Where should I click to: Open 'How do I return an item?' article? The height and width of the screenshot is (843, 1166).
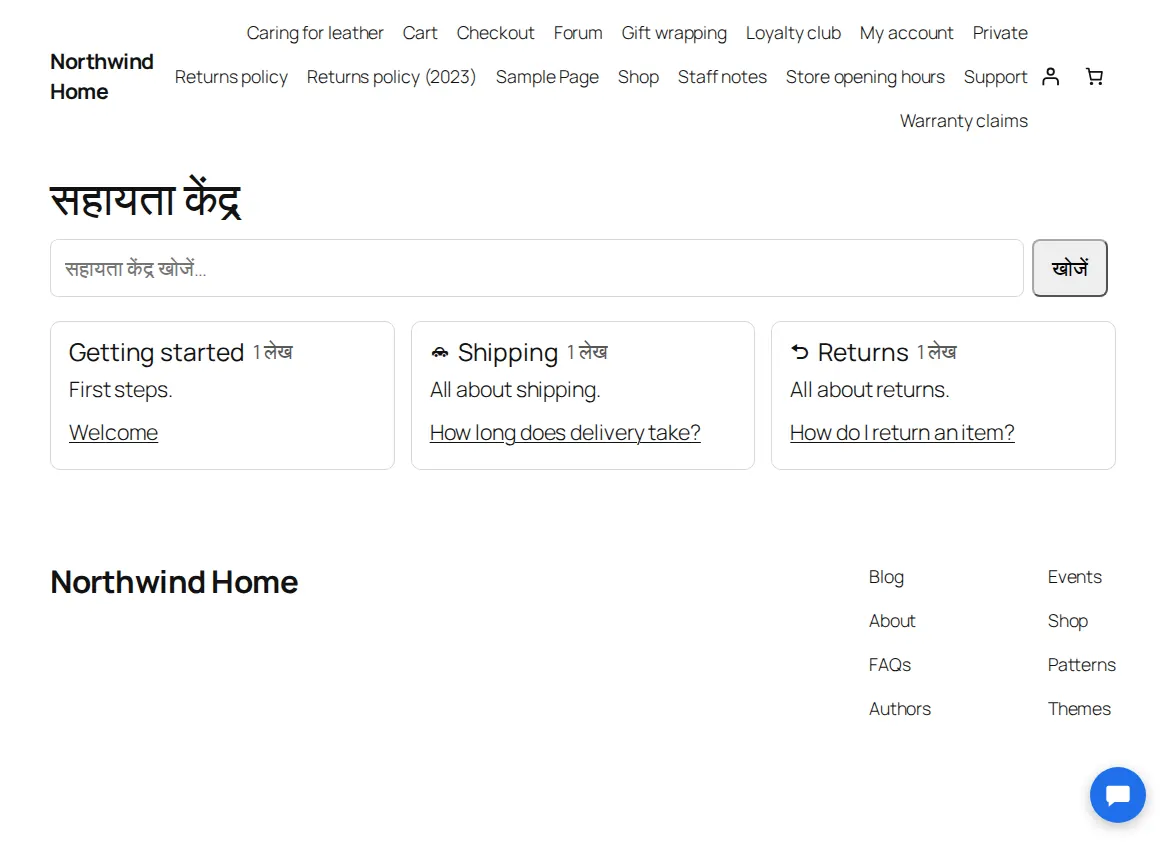point(902,433)
